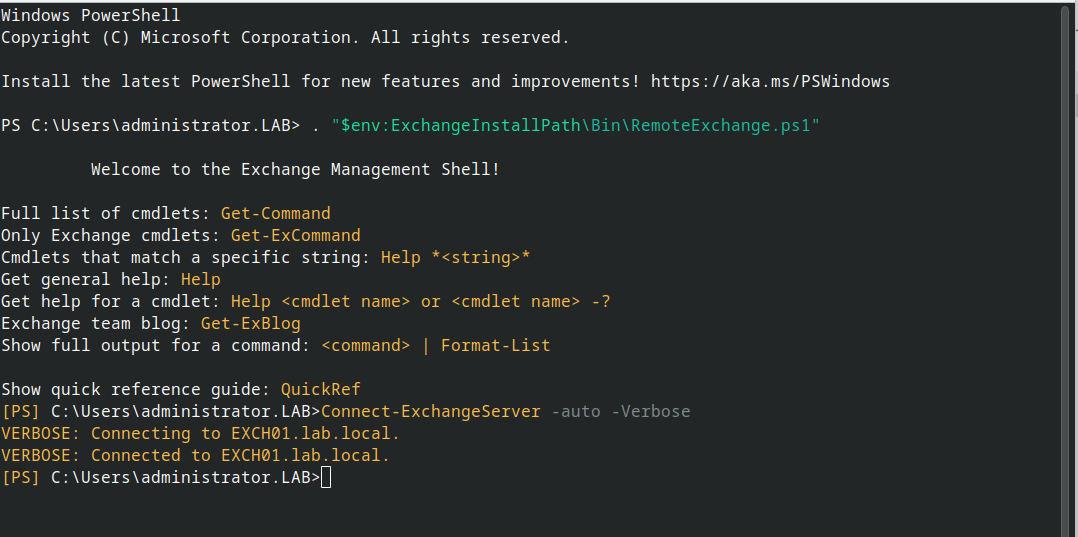Select the Get-Command cmdlet text

pyautogui.click(x=276, y=213)
